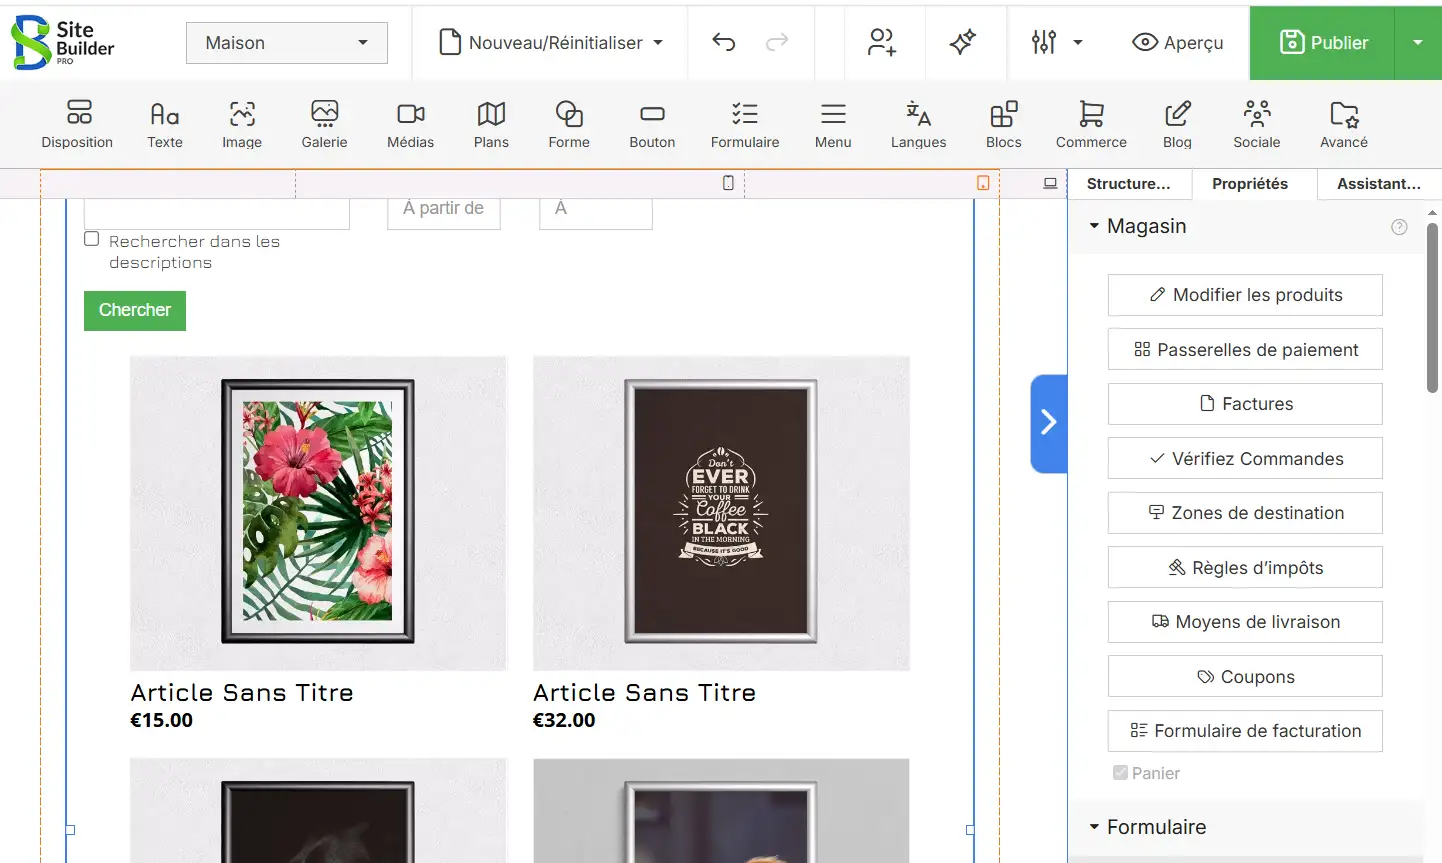
Task: Expand the Nouveau/Réinitialiser dropdown
Action: click(x=552, y=43)
